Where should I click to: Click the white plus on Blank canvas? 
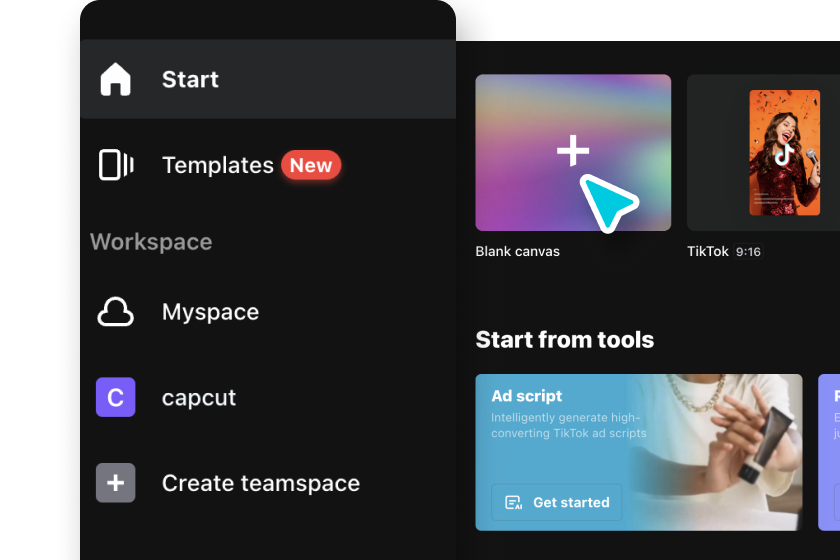tap(573, 150)
